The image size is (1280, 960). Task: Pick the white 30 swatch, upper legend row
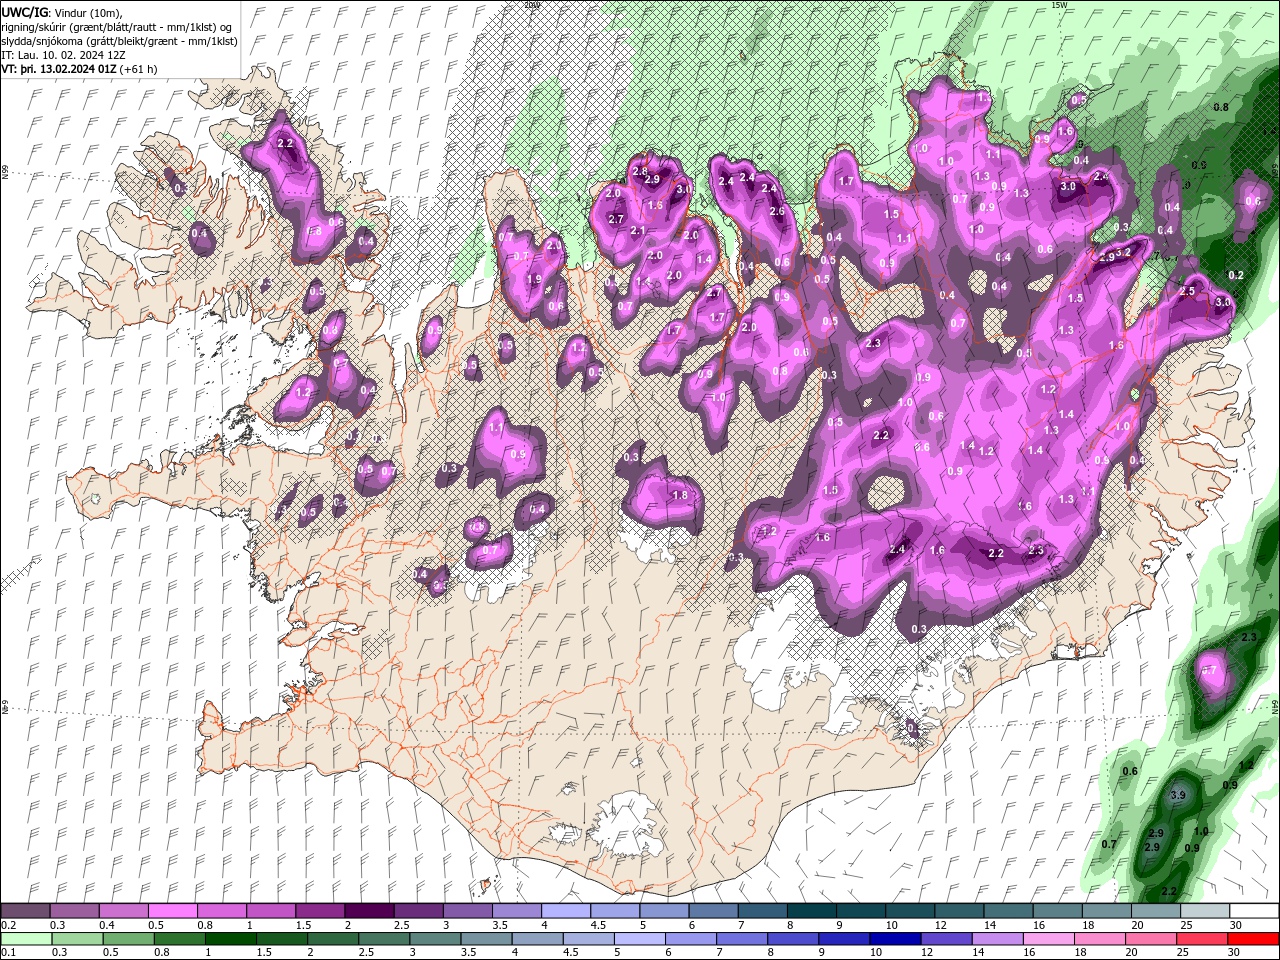tap(1254, 911)
